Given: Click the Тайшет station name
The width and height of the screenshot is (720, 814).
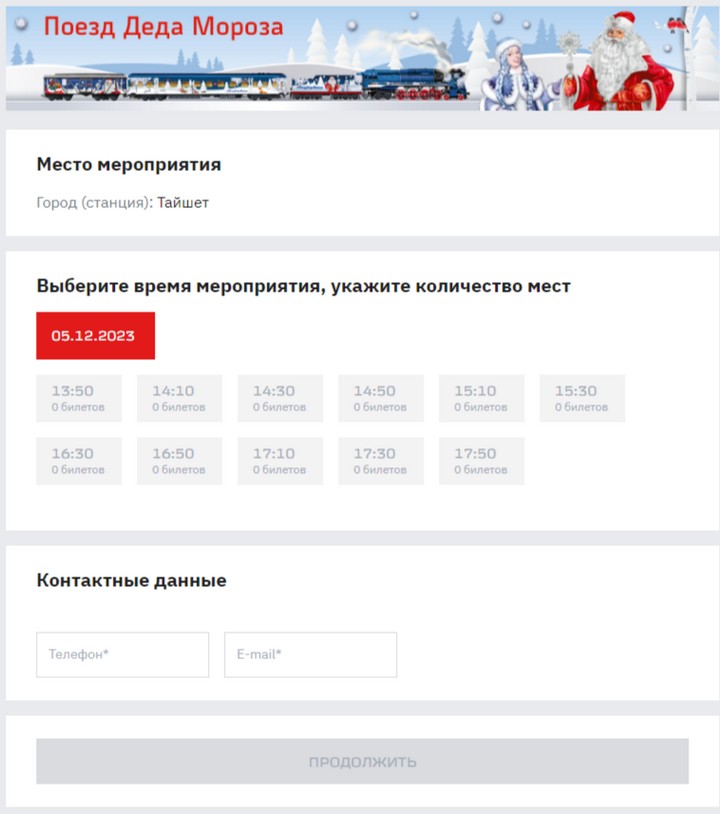Looking at the screenshot, I should click(183, 202).
